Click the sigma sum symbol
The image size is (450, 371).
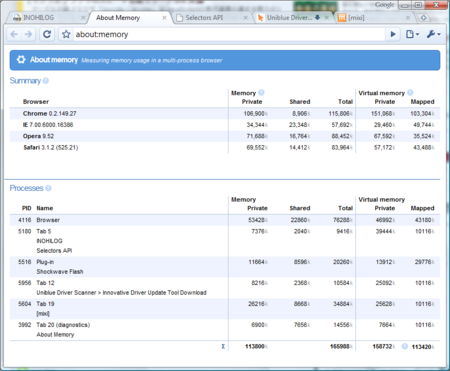pos(223,346)
